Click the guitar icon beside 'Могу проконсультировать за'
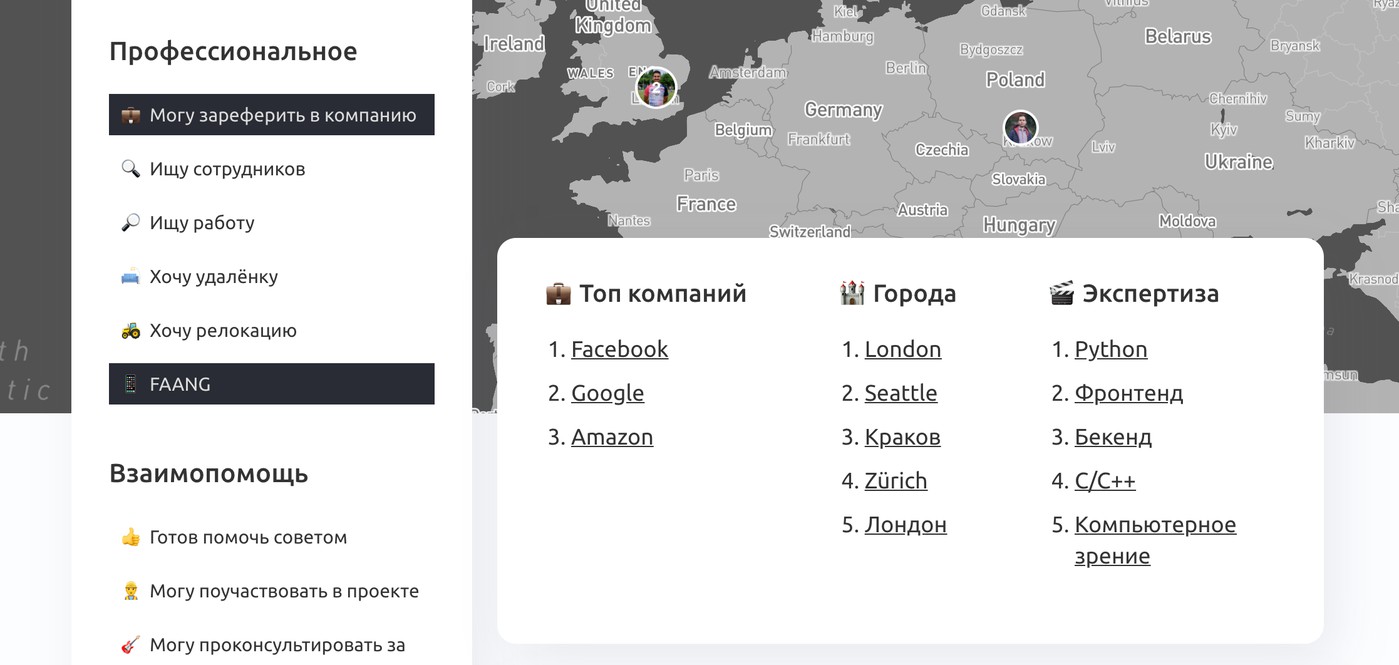The height and width of the screenshot is (665, 1399). [130, 646]
